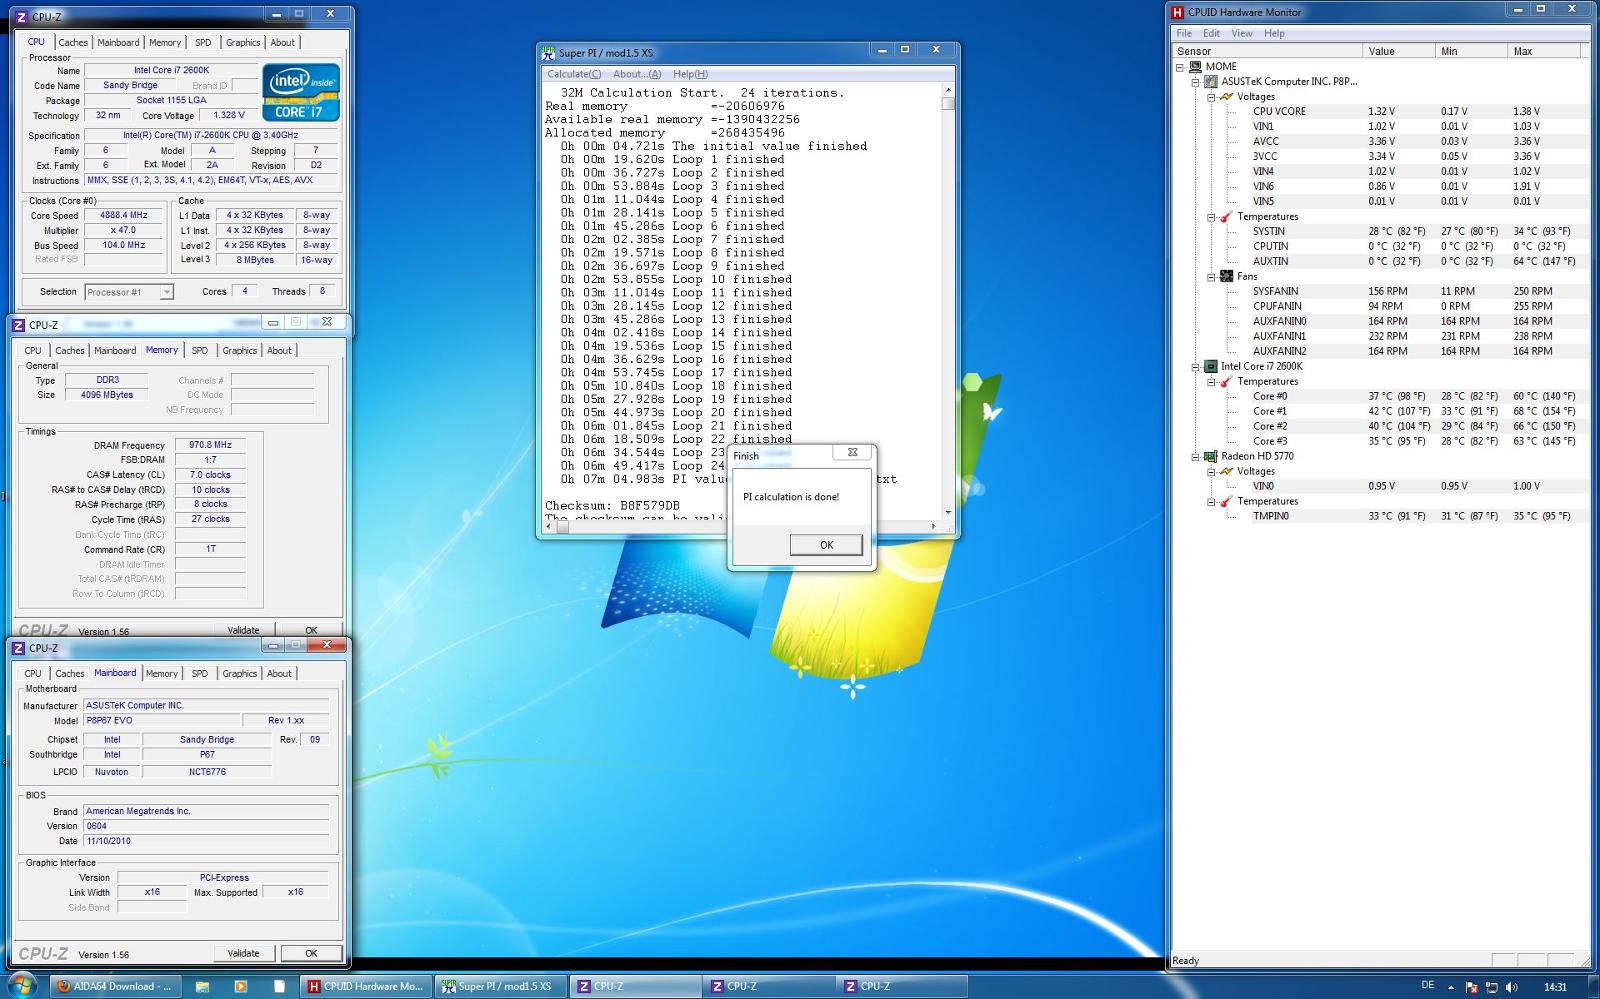This screenshot has width=1600, height=999.
Task: Open the View menu in HWMonitor
Action: 1241,33
